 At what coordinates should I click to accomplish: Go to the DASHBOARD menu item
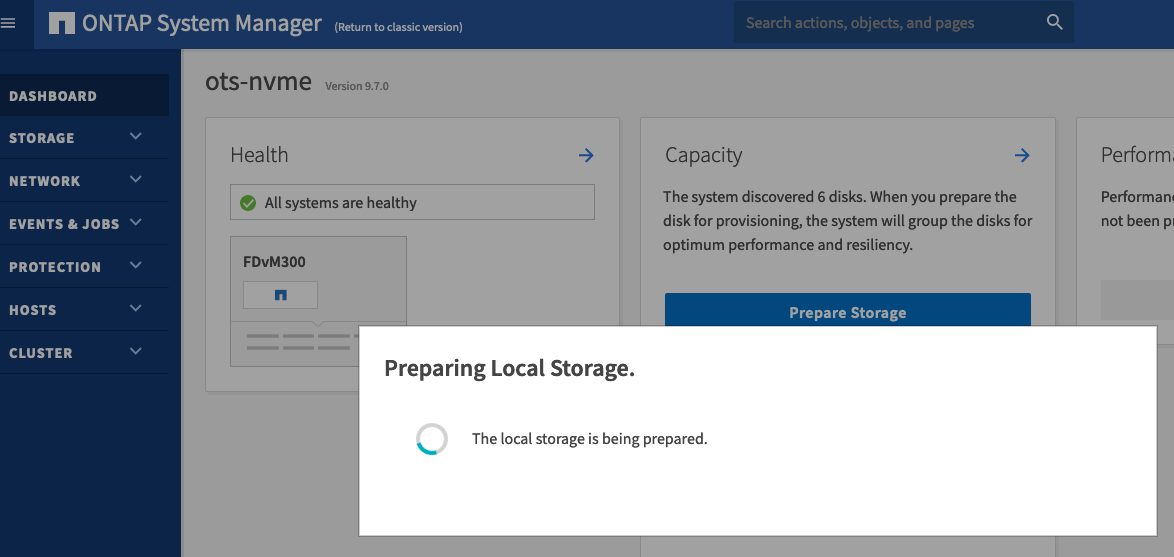[x=53, y=96]
